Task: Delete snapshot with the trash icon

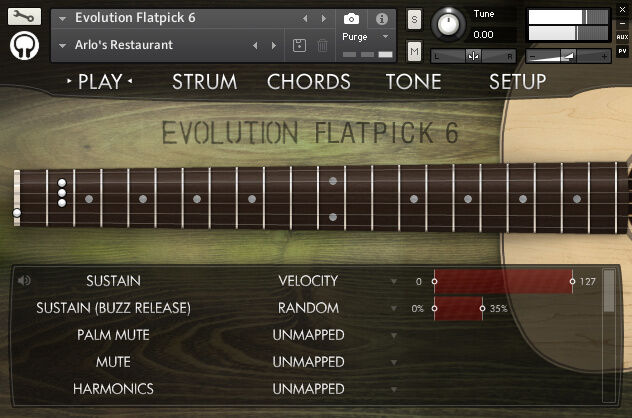Action: pyautogui.click(x=322, y=46)
